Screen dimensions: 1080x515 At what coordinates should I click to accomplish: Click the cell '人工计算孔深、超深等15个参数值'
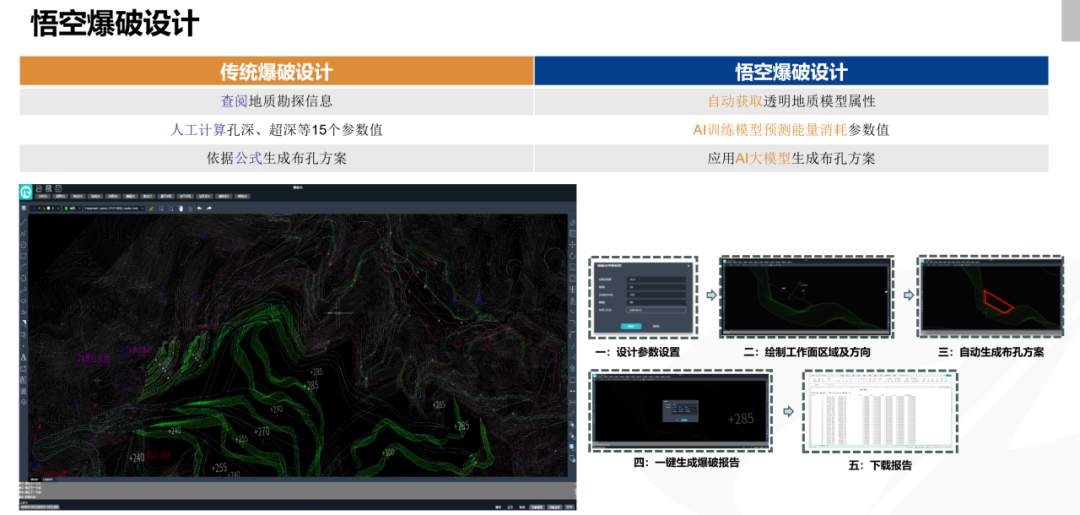(x=276, y=129)
